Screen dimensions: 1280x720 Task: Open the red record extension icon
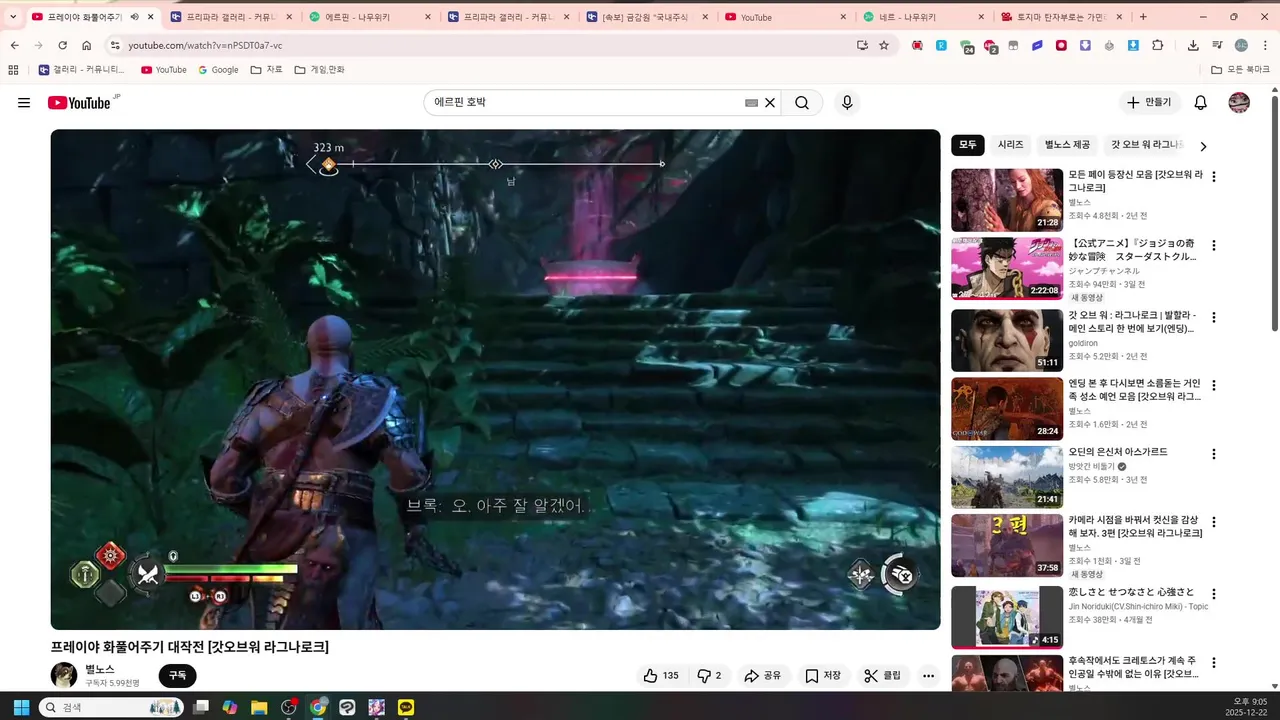1061,45
